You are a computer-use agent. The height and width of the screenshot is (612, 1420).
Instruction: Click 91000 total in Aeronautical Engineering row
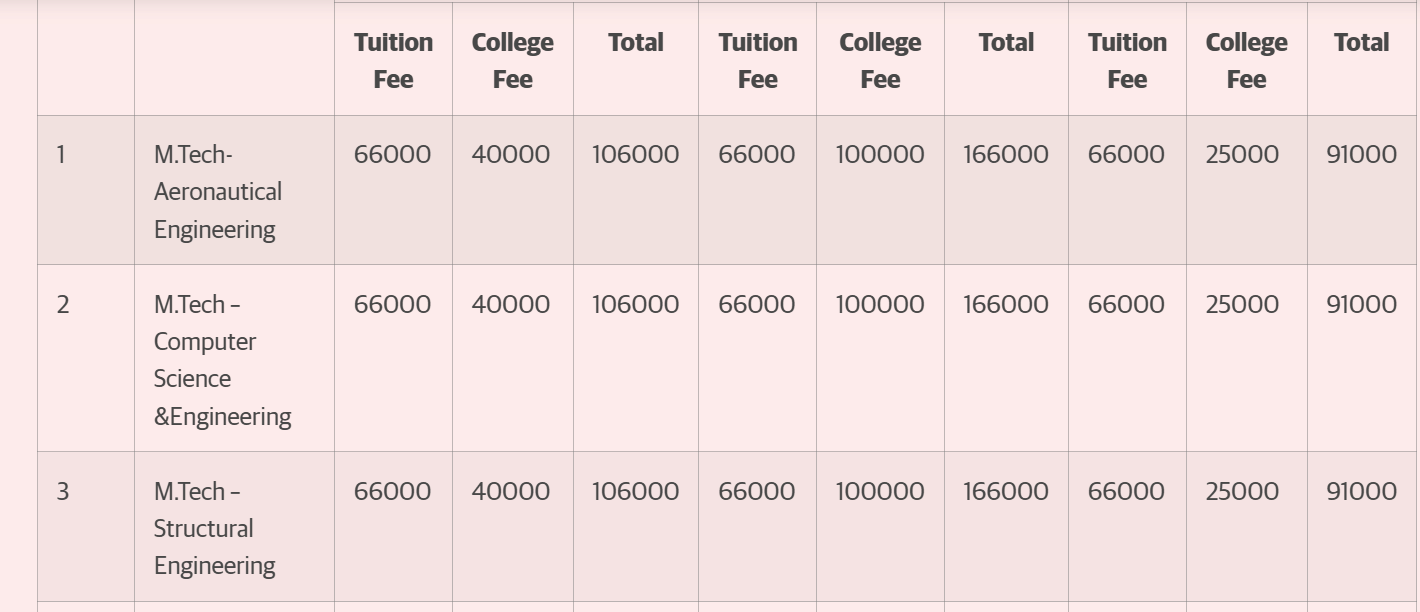1361,154
